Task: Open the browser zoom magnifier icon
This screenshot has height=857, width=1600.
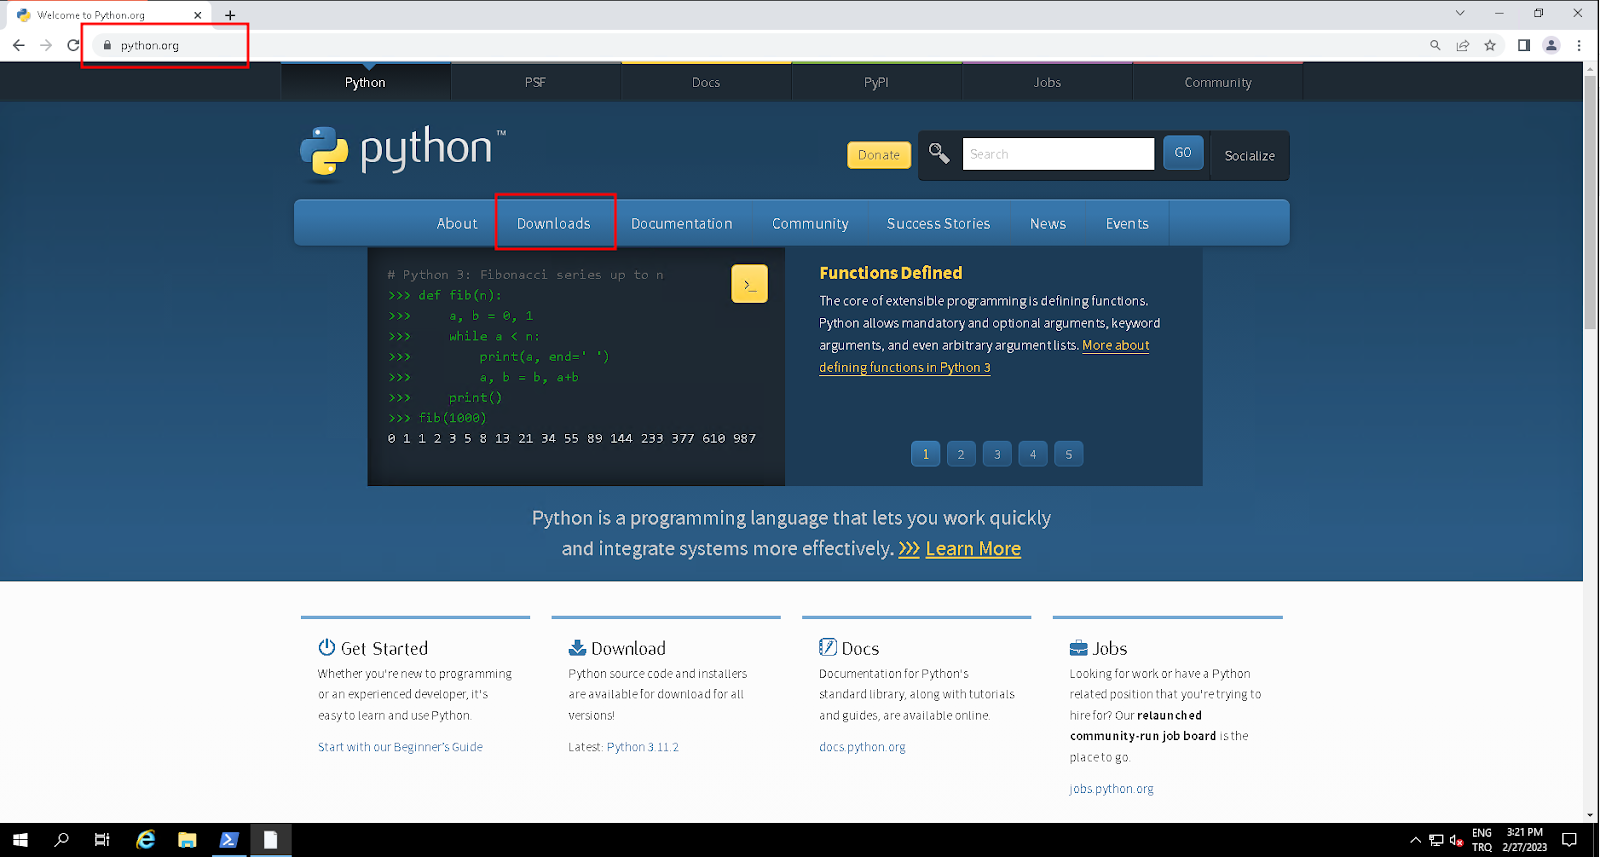Action: 1435,45
